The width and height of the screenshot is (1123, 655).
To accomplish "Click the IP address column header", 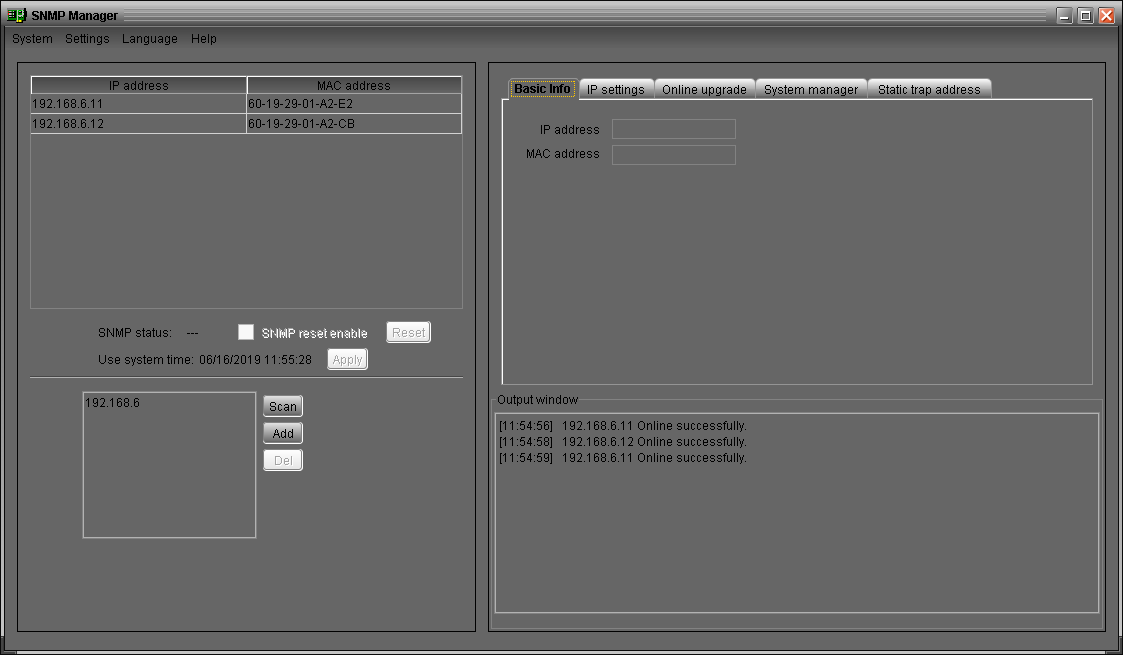I will 139,85.
